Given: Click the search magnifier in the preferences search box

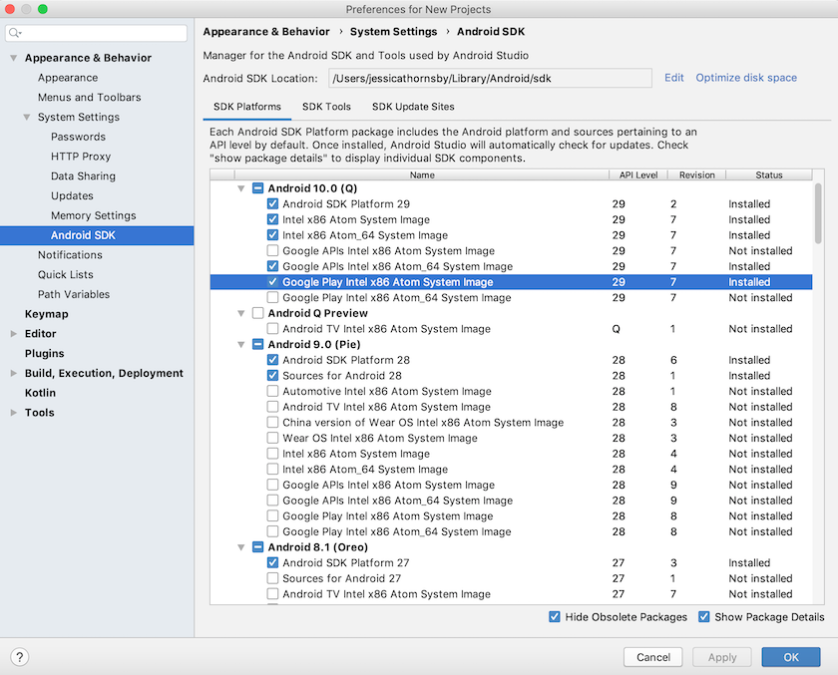Looking at the screenshot, I should [12, 32].
